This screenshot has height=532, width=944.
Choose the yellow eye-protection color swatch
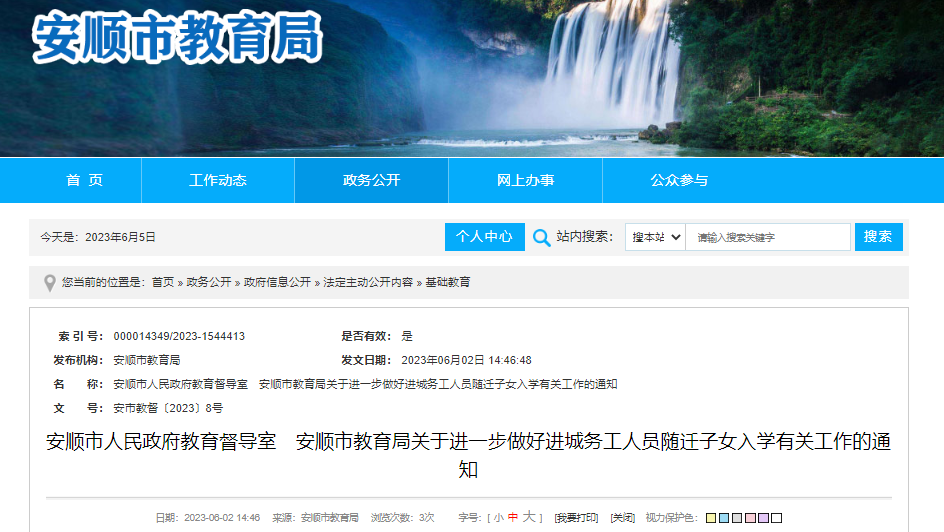point(711,518)
